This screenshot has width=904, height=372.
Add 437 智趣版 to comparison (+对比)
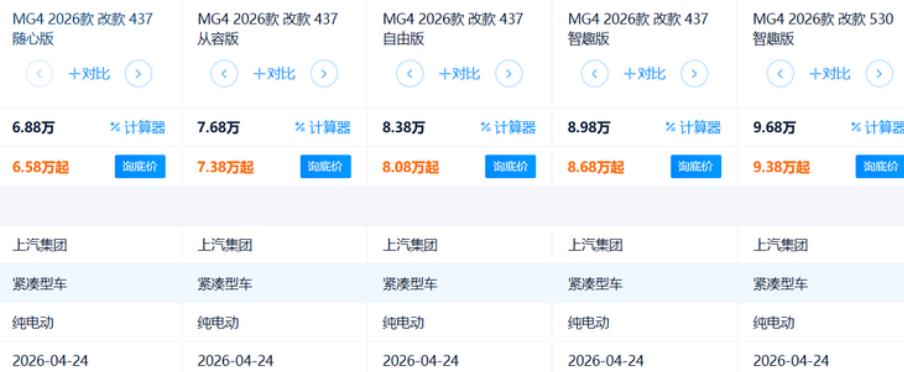[x=645, y=74]
